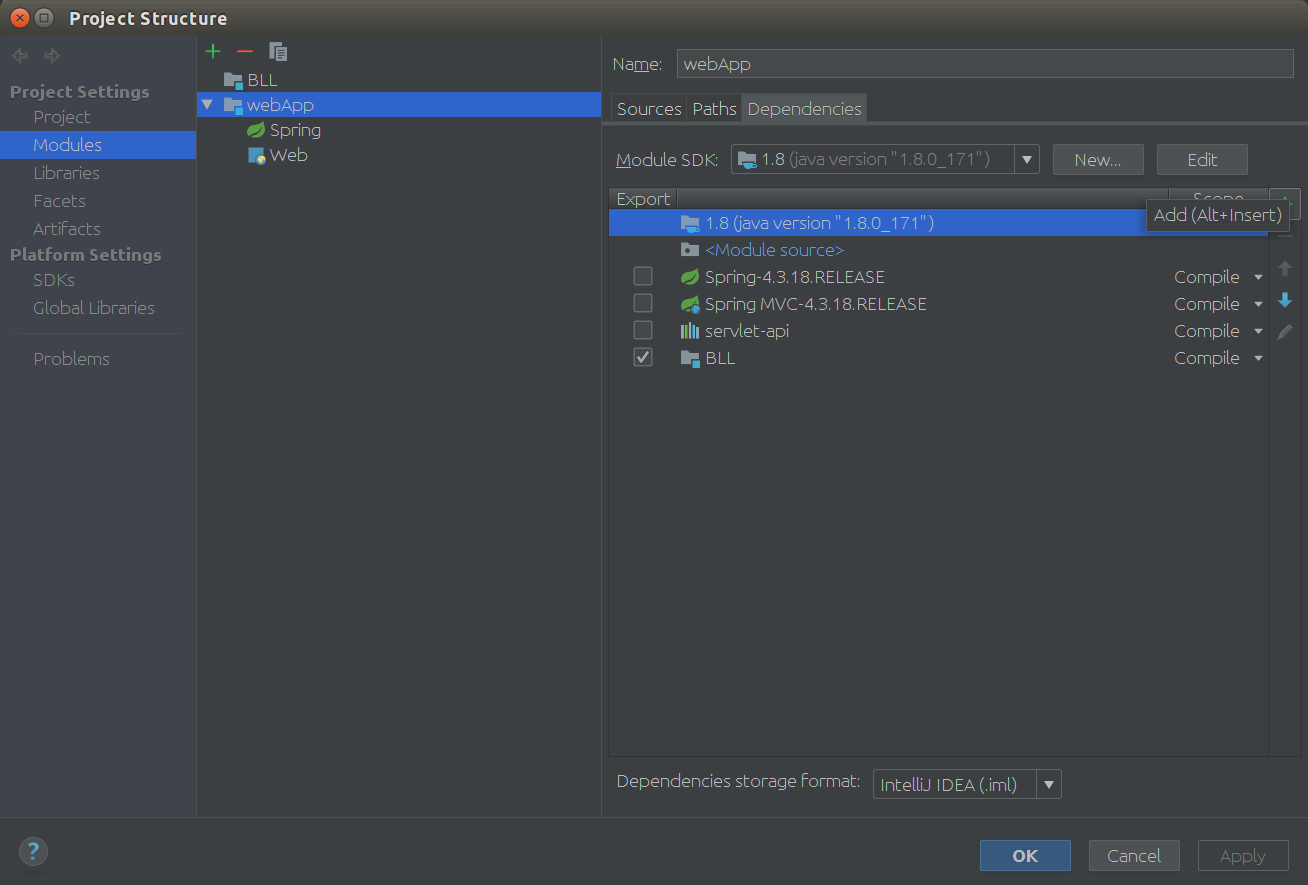Open scope dropdown for BLL
Screen dimensions: 1308x885
pos(1258,359)
